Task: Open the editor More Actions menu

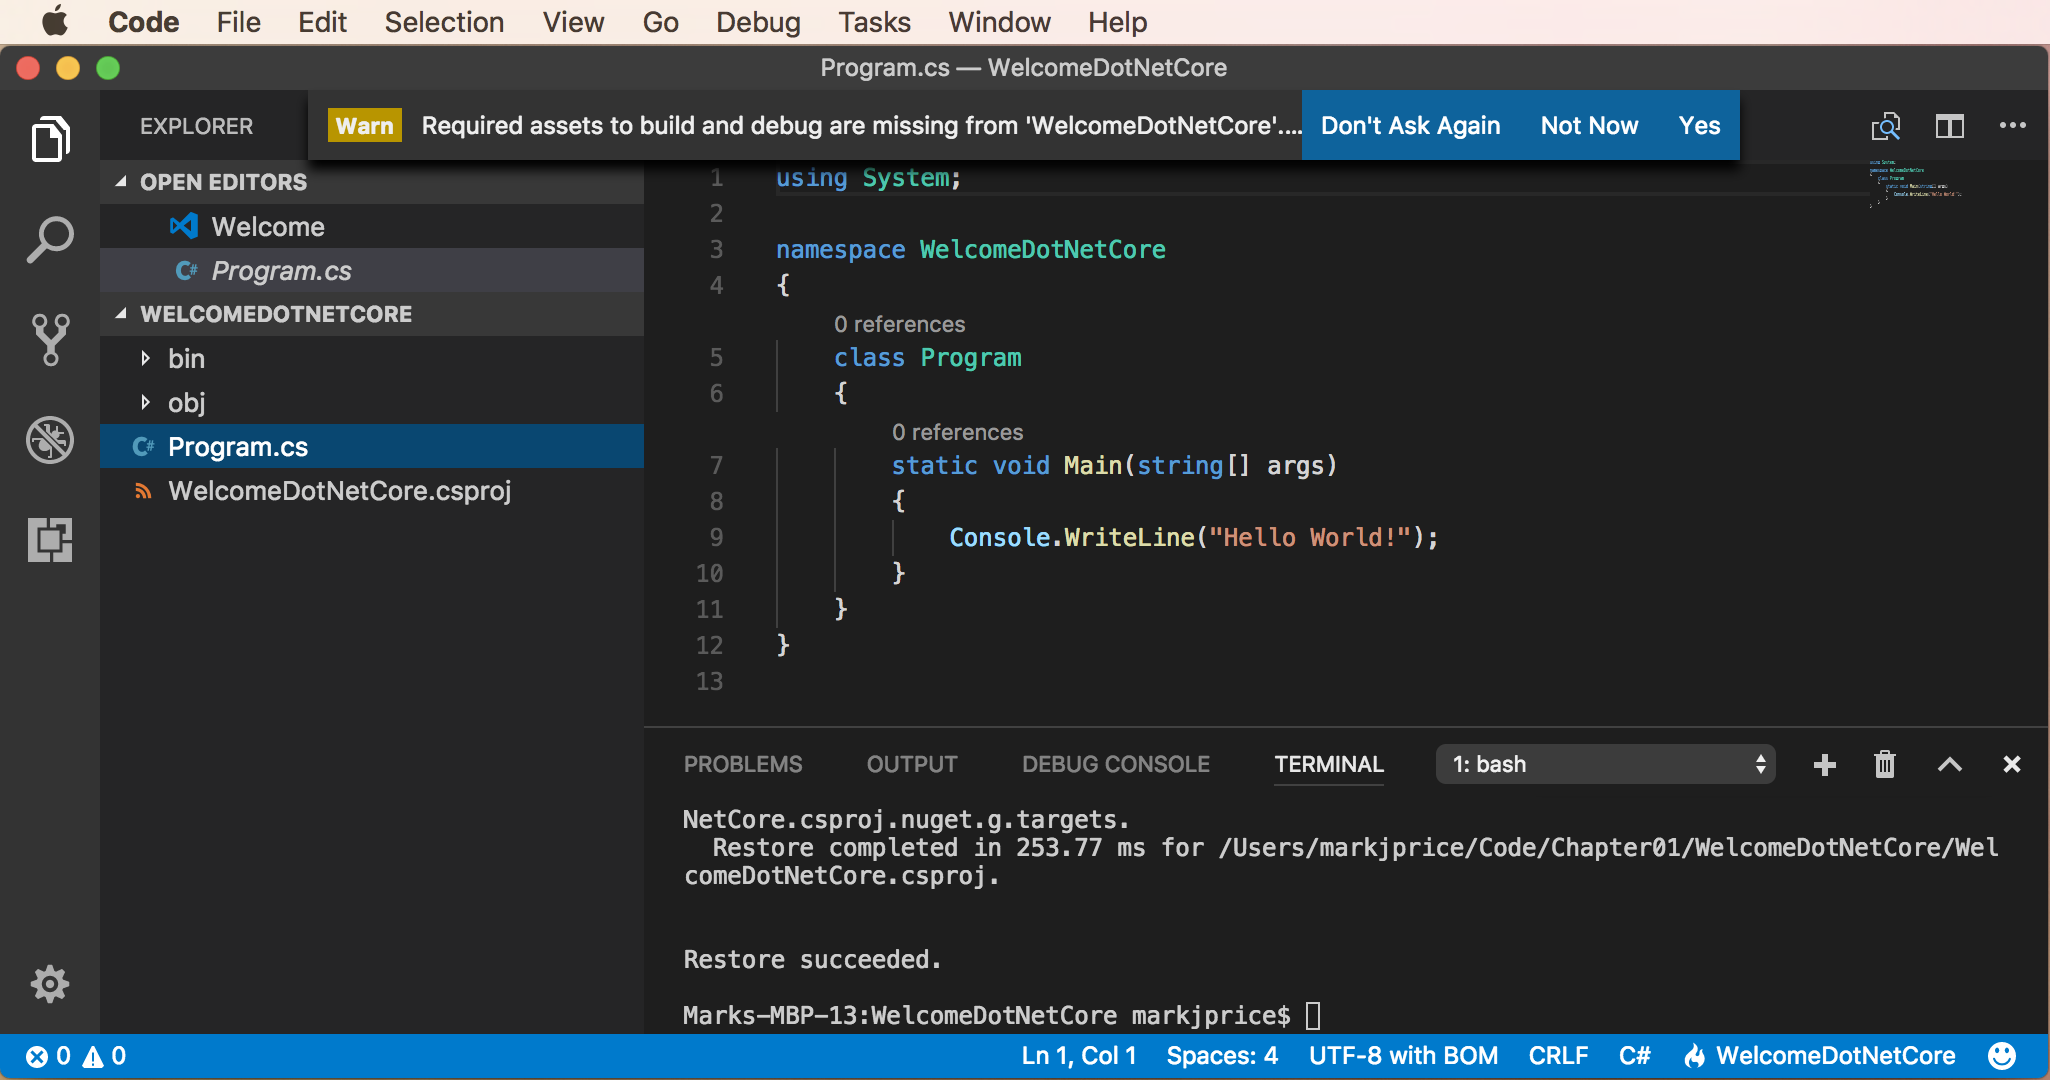Action: point(2012,126)
